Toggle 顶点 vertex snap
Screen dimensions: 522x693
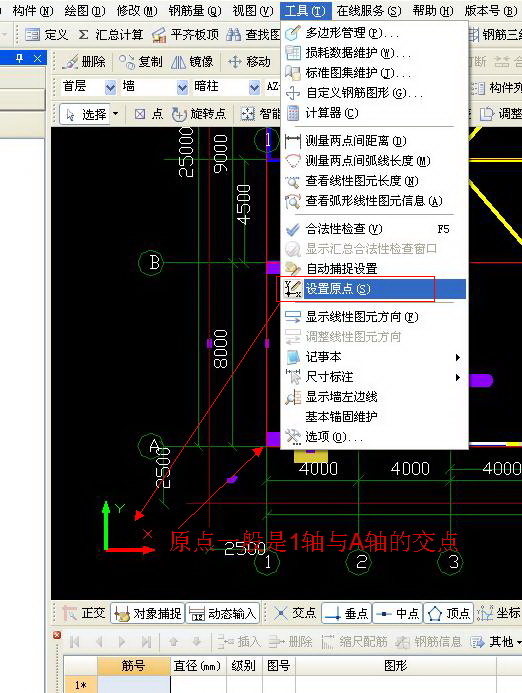(449, 613)
